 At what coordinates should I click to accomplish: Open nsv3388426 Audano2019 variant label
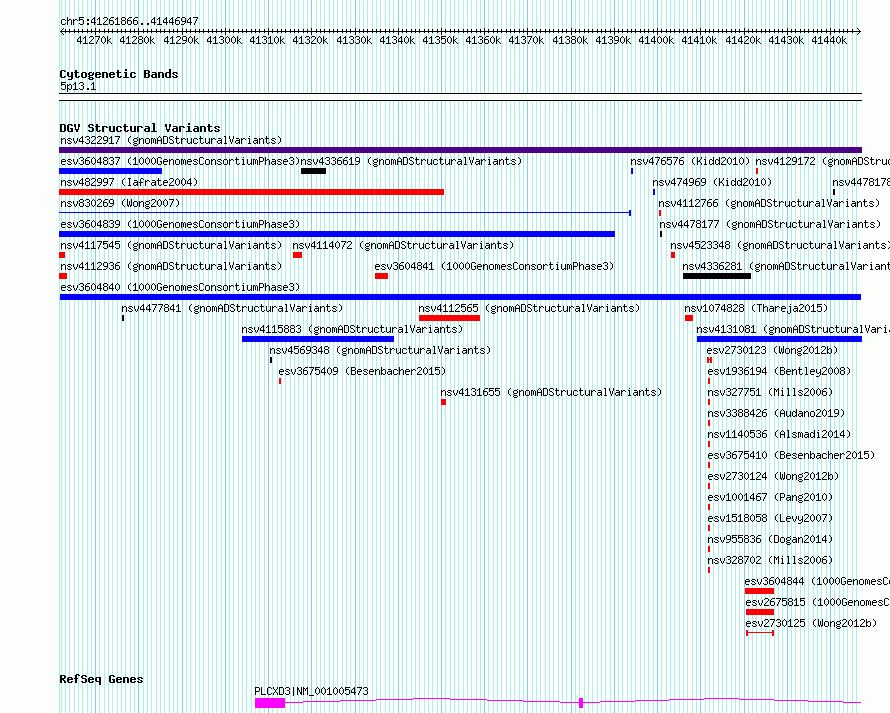coord(776,413)
